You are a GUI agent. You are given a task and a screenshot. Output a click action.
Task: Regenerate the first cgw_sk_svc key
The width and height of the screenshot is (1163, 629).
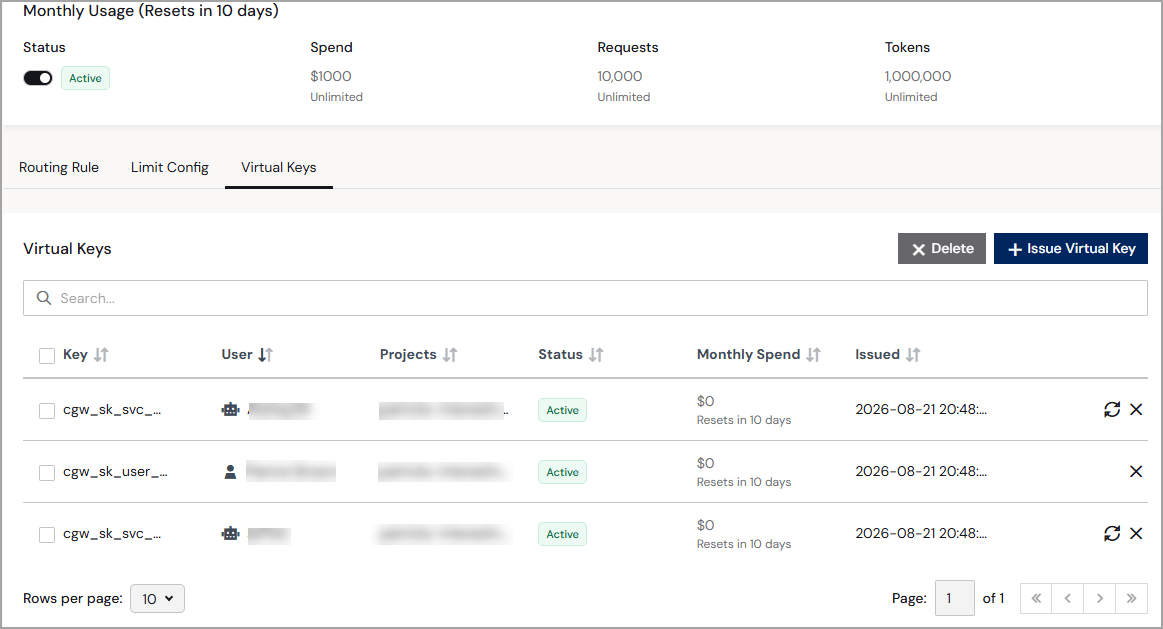tap(1111, 409)
